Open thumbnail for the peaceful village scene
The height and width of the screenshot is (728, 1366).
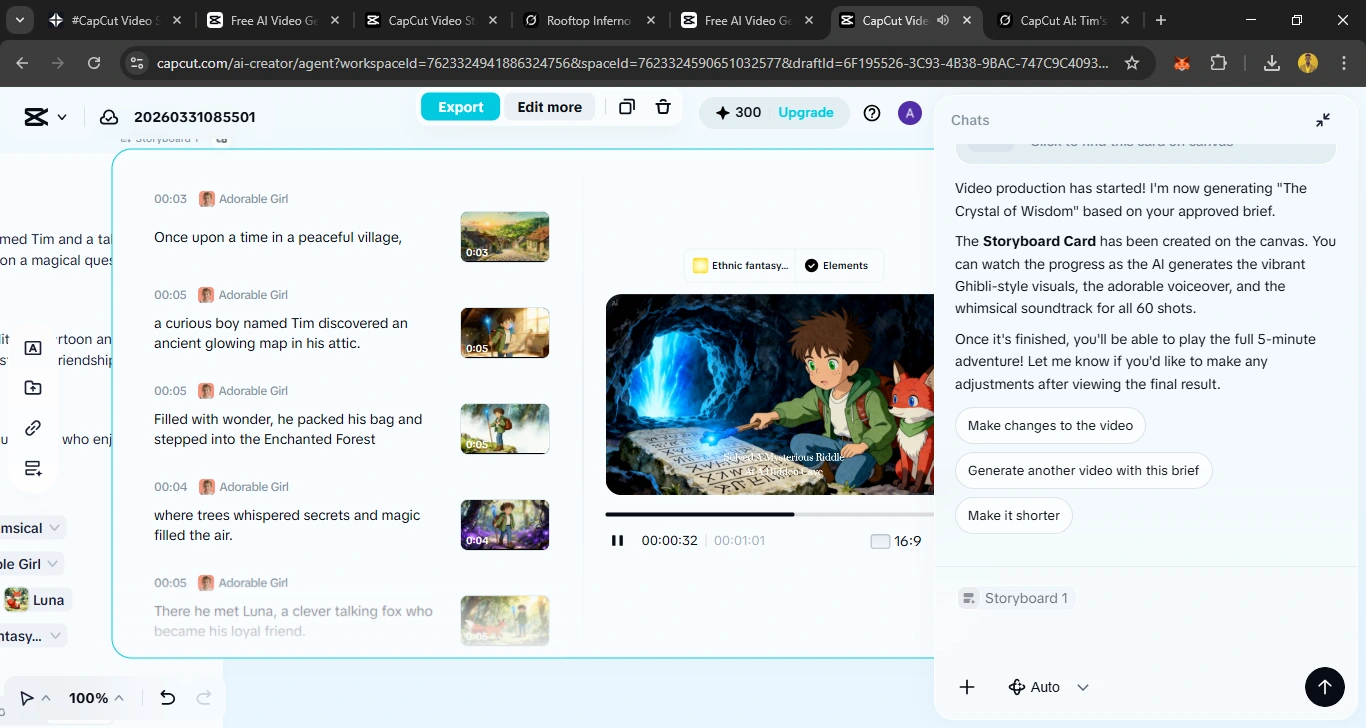tap(505, 237)
